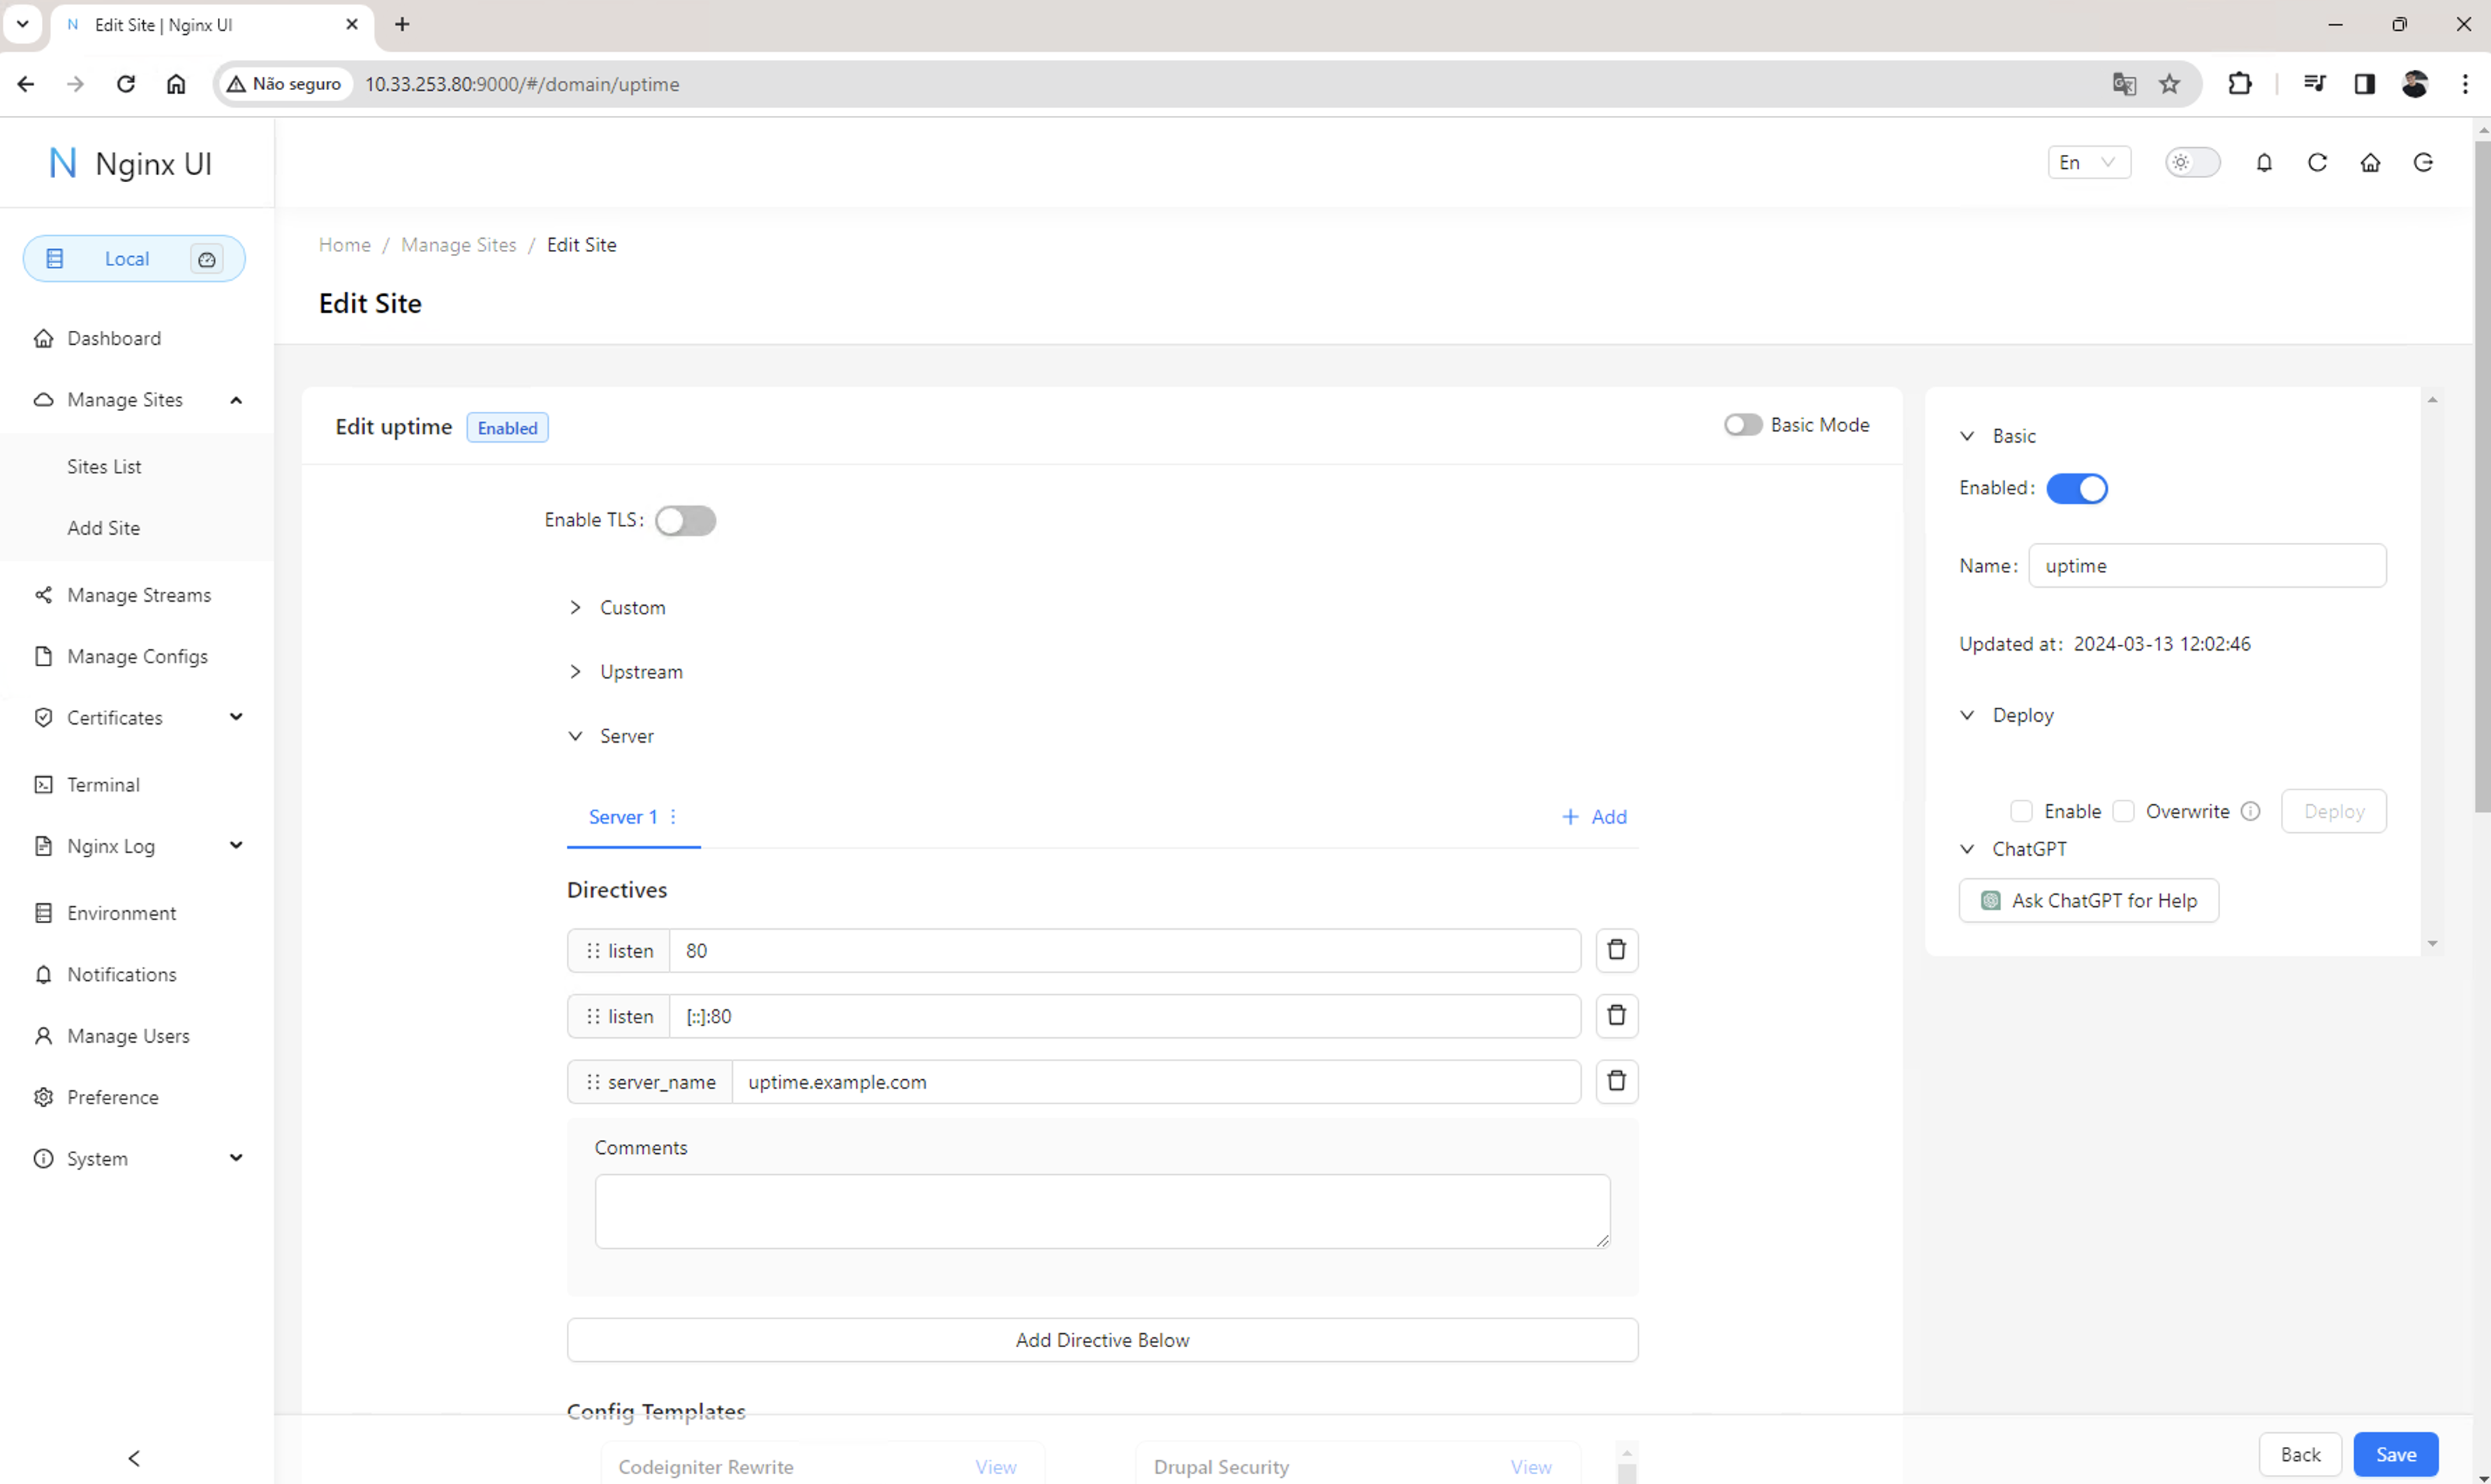
Task: Expand Certificates sidebar menu
Action: coord(137,718)
